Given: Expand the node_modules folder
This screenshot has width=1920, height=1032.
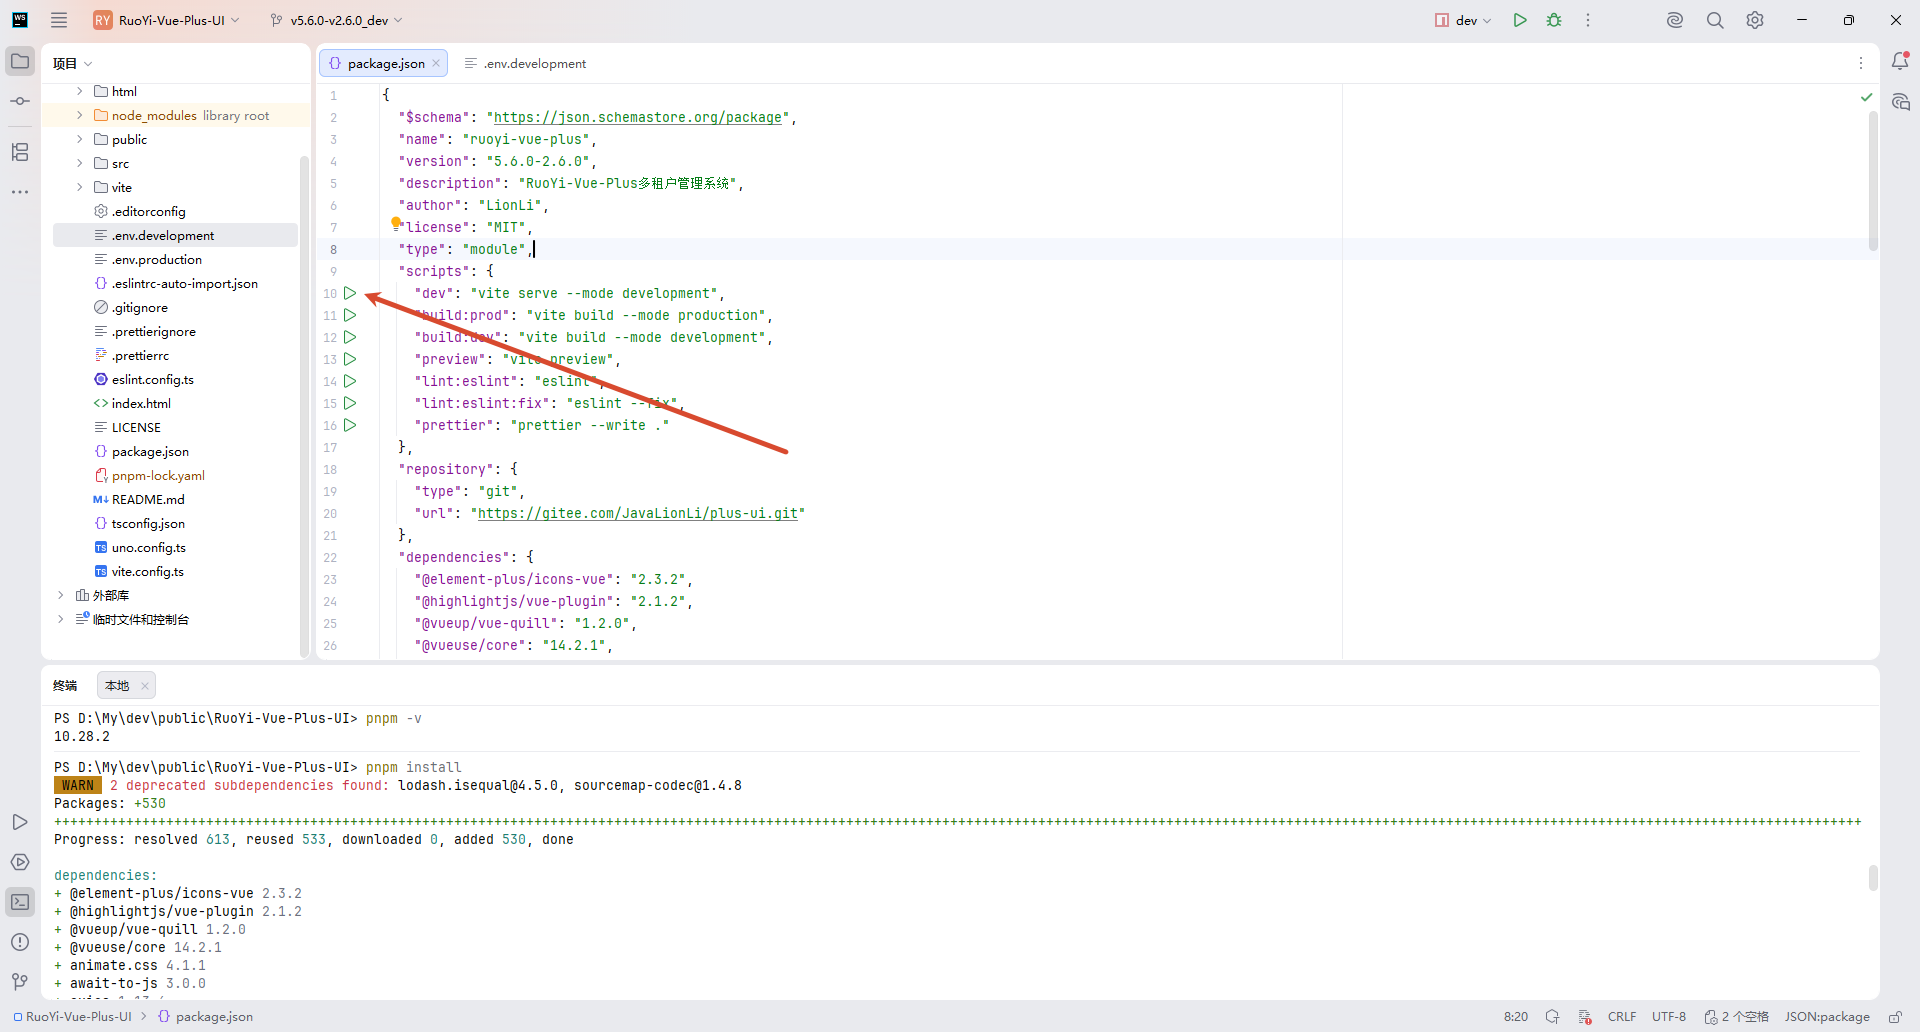Looking at the screenshot, I should [x=80, y=115].
